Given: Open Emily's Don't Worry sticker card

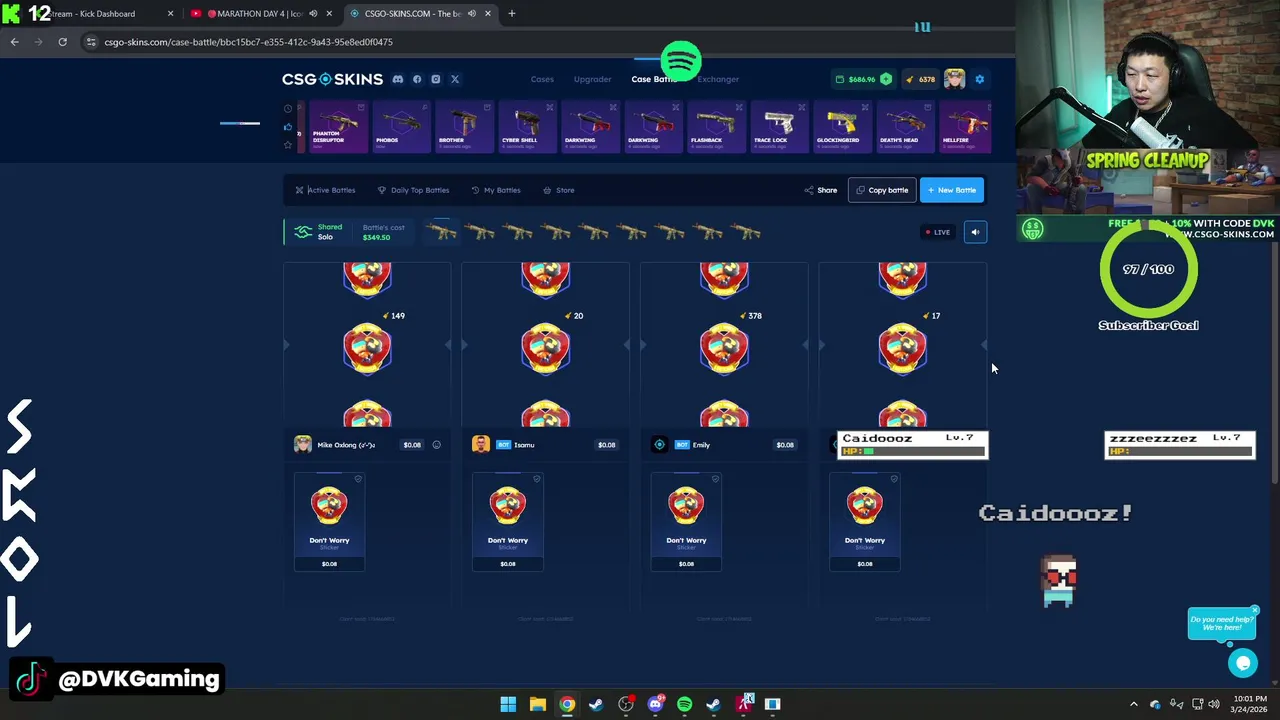Looking at the screenshot, I should (x=686, y=522).
